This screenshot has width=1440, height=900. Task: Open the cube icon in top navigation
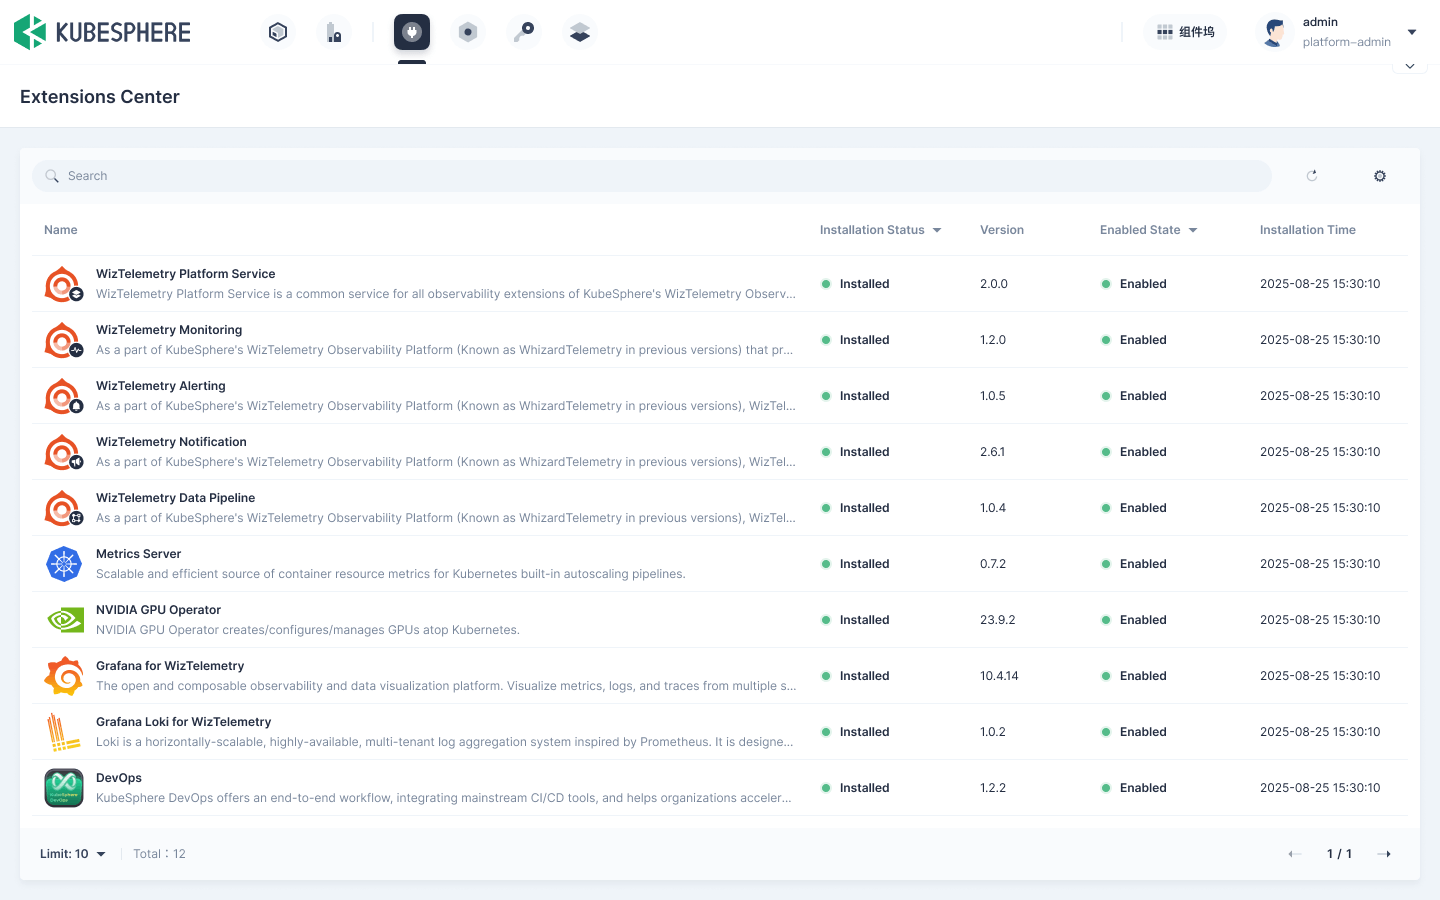click(x=278, y=32)
